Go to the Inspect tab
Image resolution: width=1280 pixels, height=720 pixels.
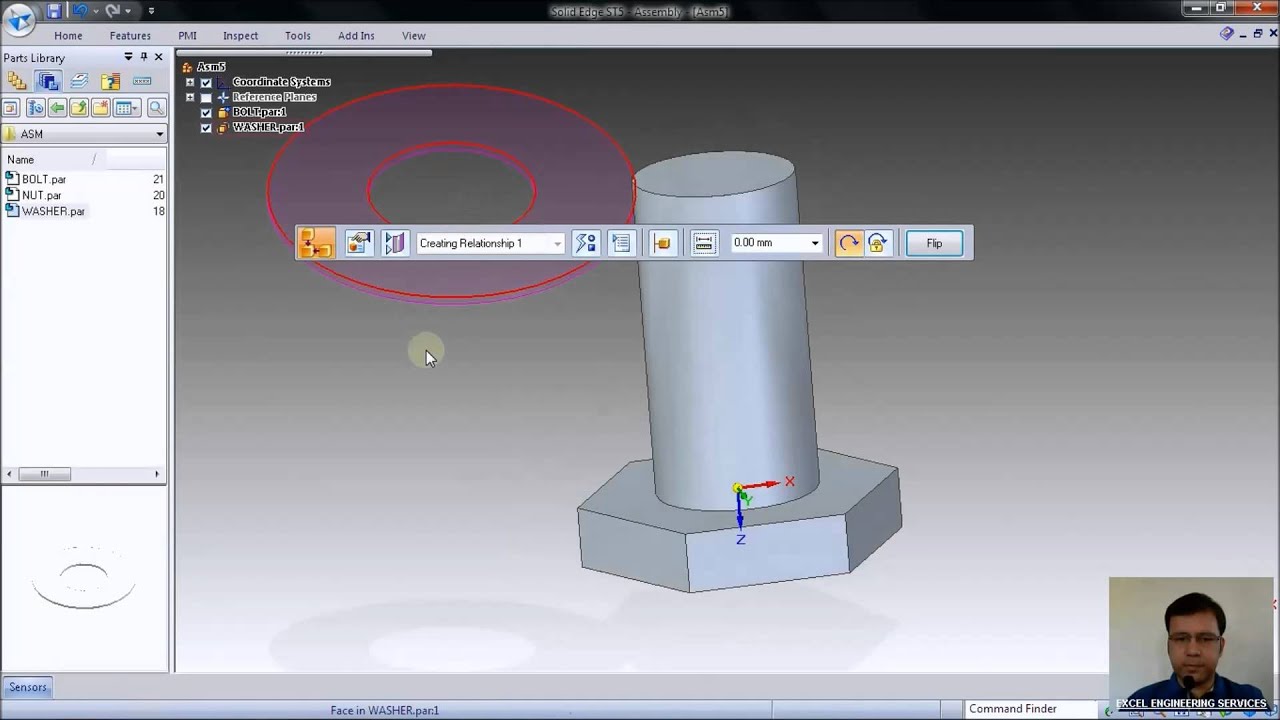coord(240,36)
